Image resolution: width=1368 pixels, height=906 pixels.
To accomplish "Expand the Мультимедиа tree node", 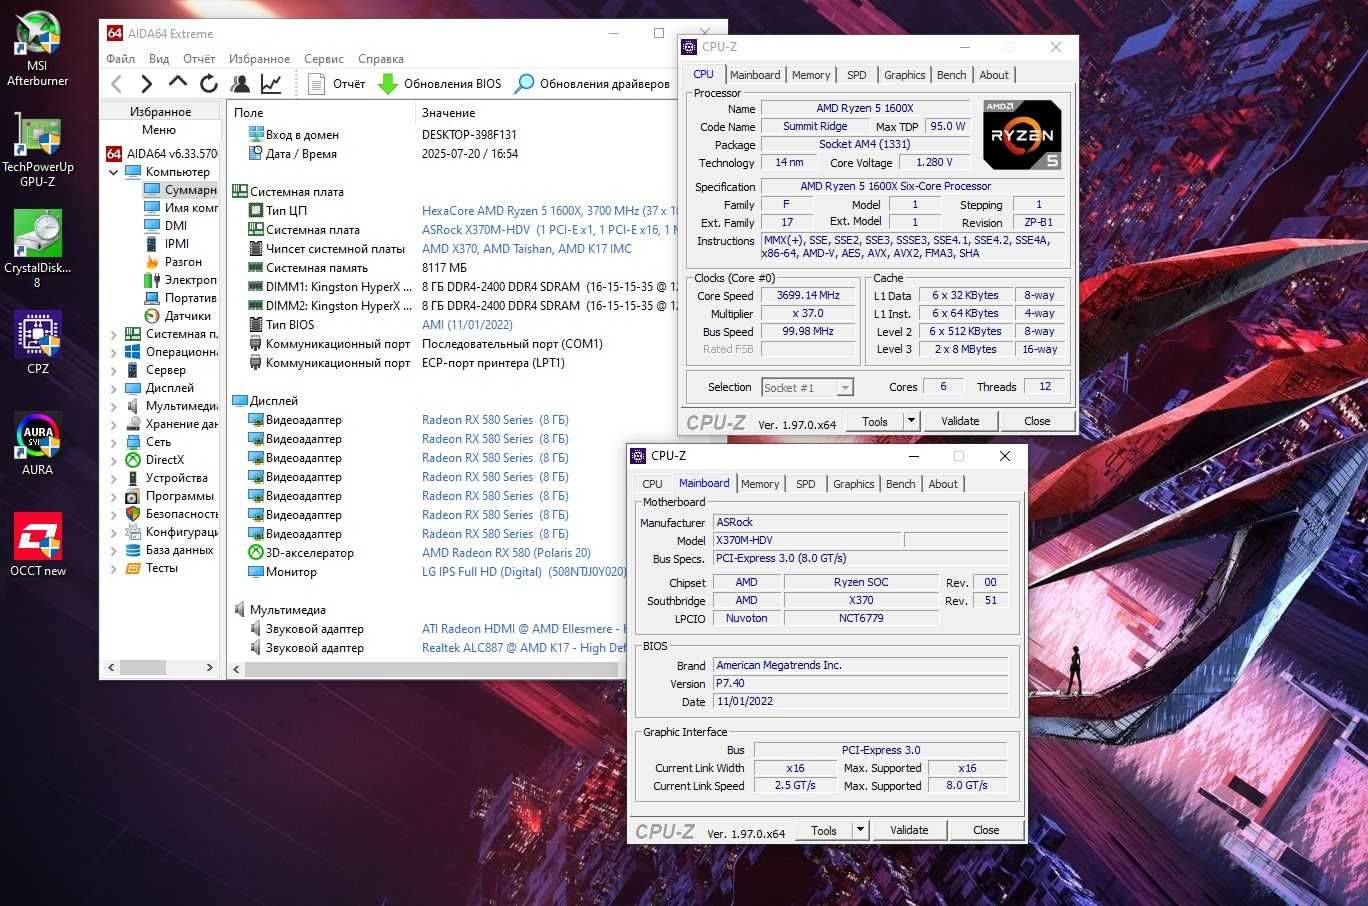I will click(x=113, y=406).
